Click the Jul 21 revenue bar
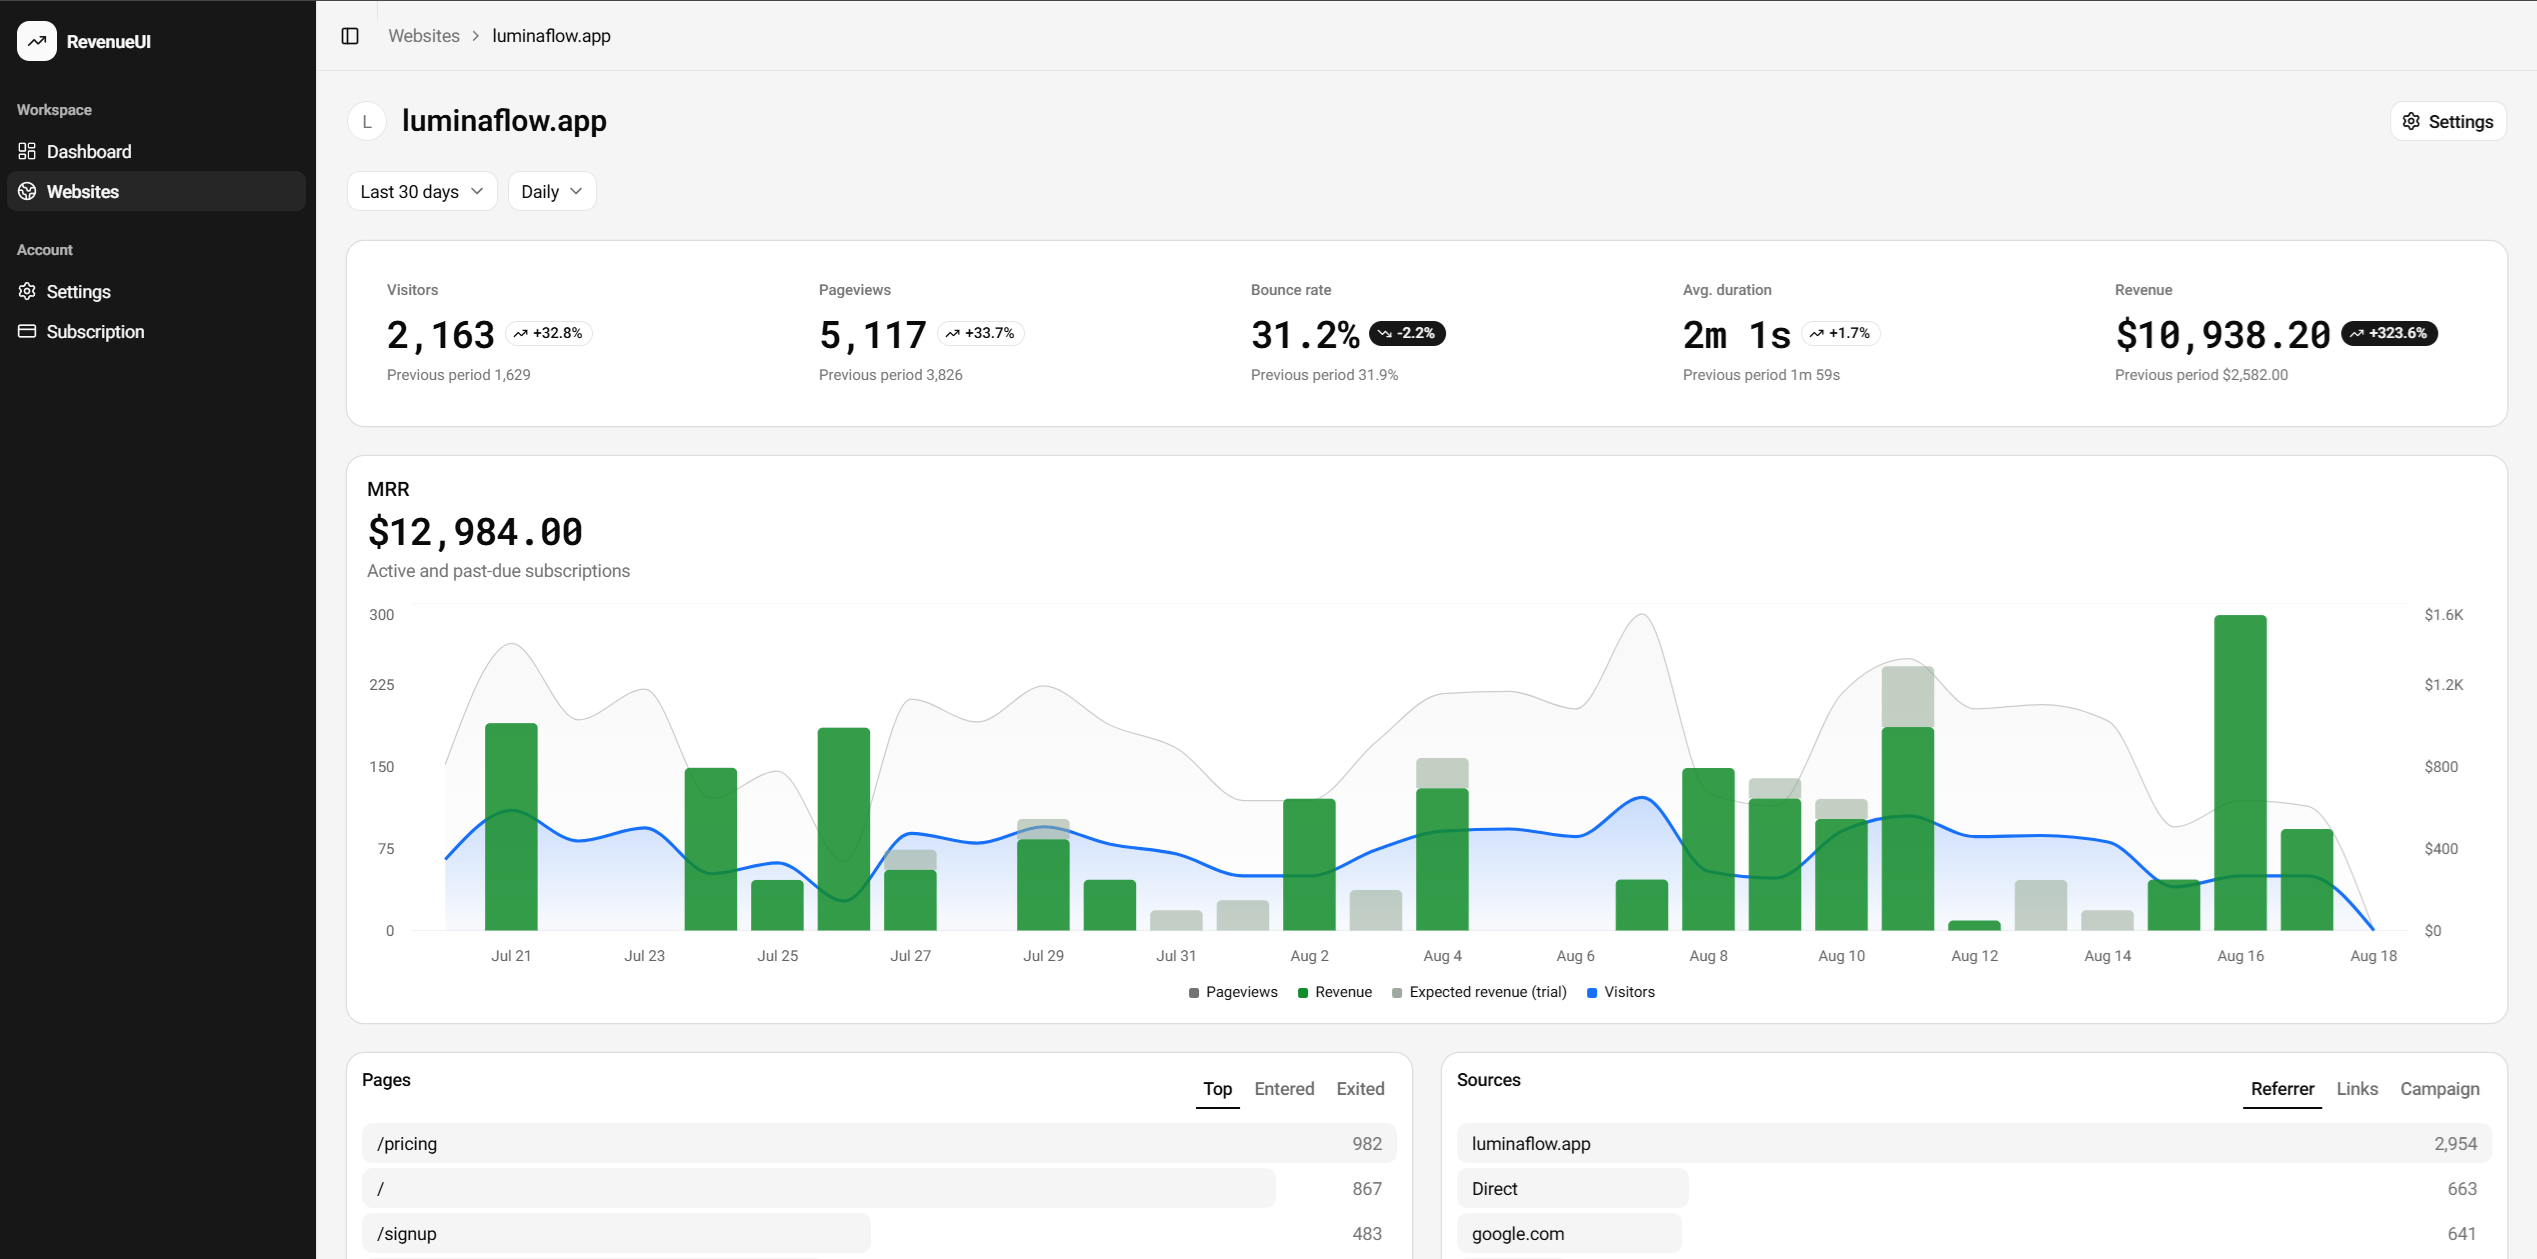The image size is (2537, 1259). coord(511,826)
